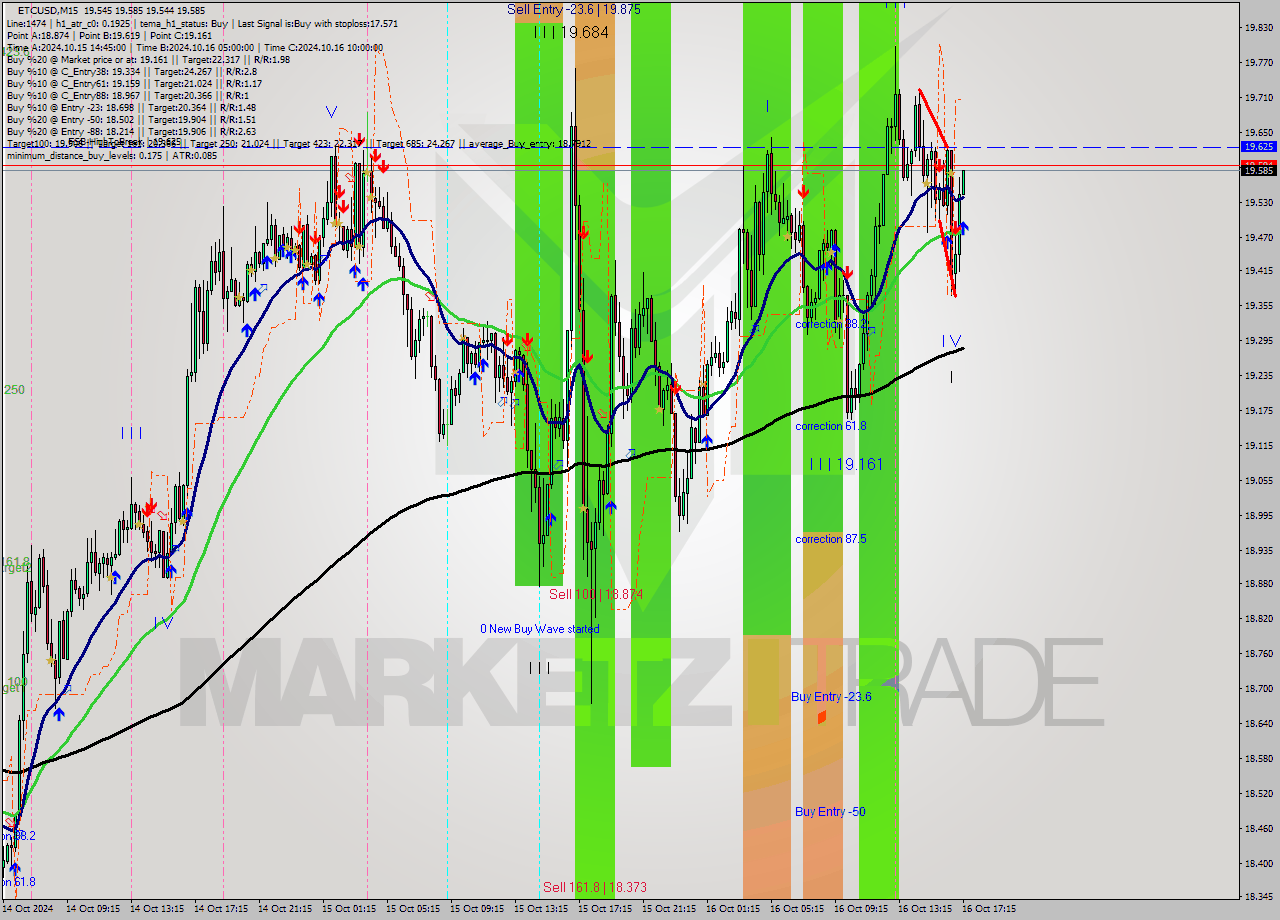Click the 19.235 price axis value
Image resolution: width=1280 pixels, height=920 pixels.
click(x=1258, y=376)
